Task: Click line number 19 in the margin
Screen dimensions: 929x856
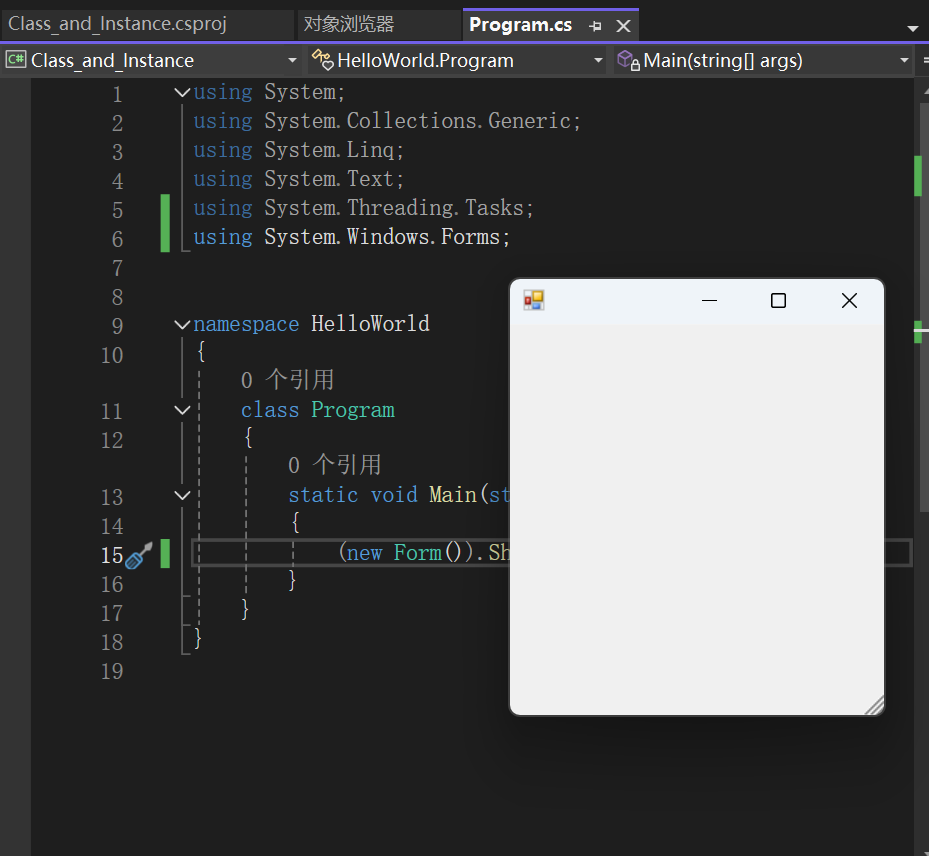Action: pyautogui.click(x=112, y=672)
